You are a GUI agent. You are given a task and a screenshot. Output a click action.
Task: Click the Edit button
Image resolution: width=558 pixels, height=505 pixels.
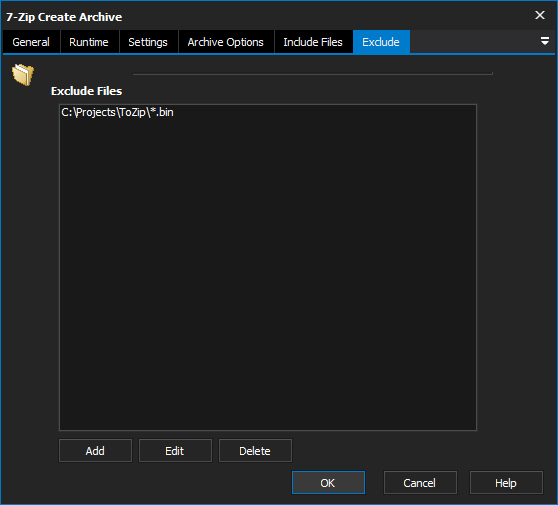pos(175,451)
